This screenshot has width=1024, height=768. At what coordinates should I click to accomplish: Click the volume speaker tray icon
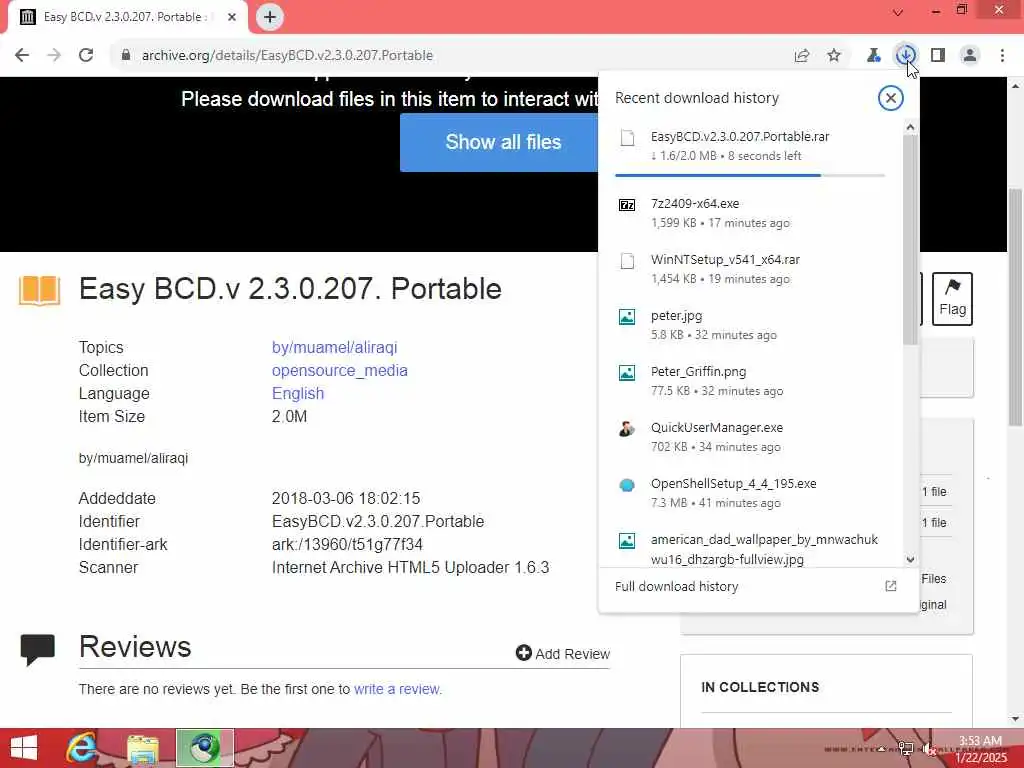(931, 748)
